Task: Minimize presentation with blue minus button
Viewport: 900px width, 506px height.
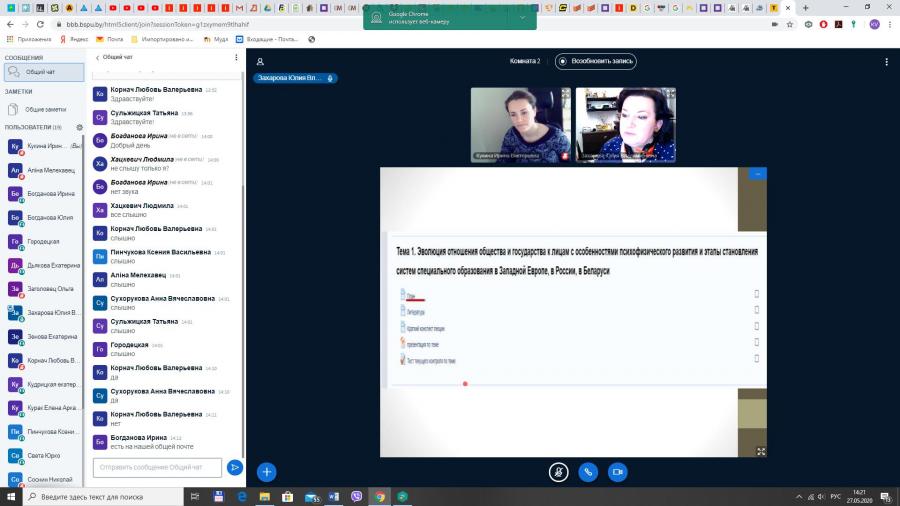Action: [x=758, y=173]
